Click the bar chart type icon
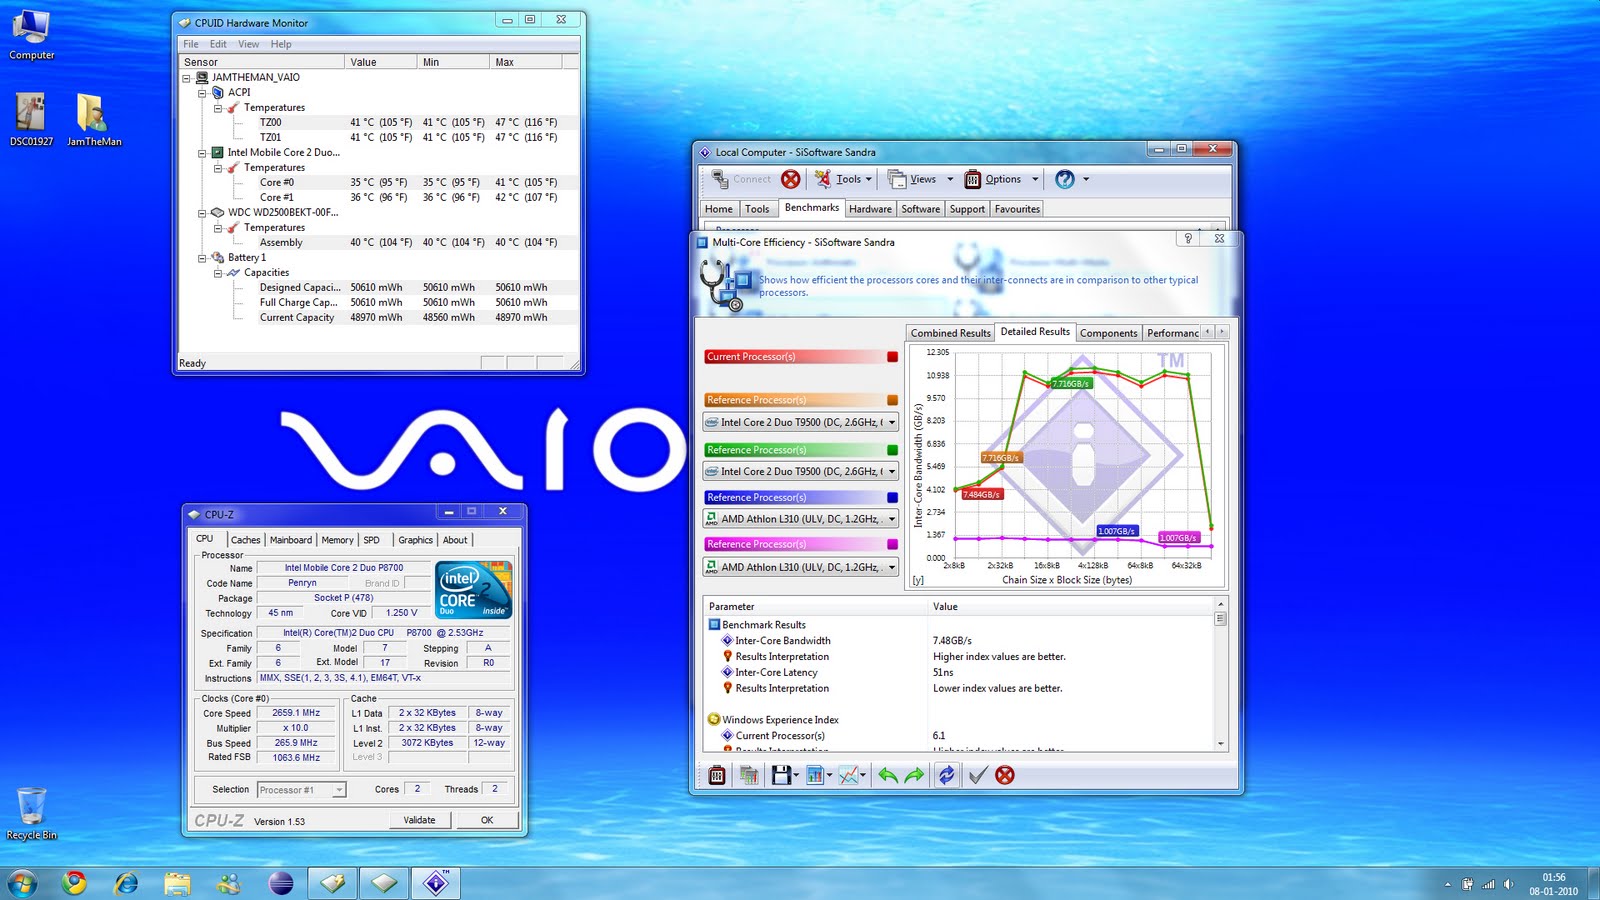This screenshot has width=1600, height=900. point(814,775)
